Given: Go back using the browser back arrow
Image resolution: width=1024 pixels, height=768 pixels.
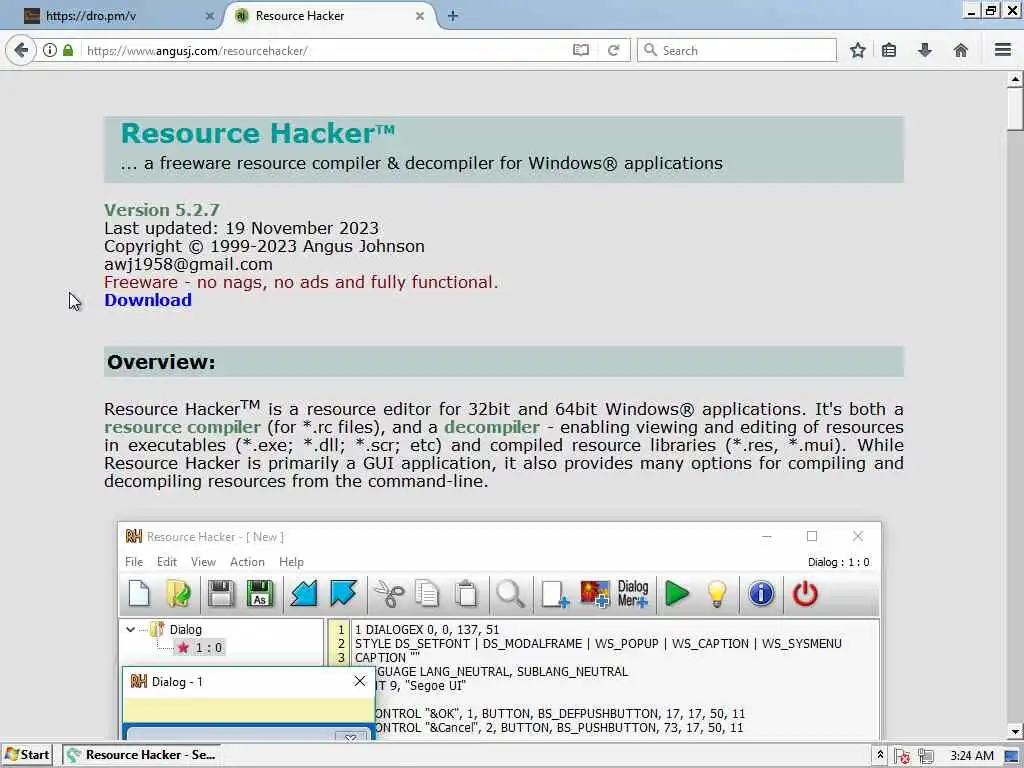Looking at the screenshot, I should [x=22, y=50].
